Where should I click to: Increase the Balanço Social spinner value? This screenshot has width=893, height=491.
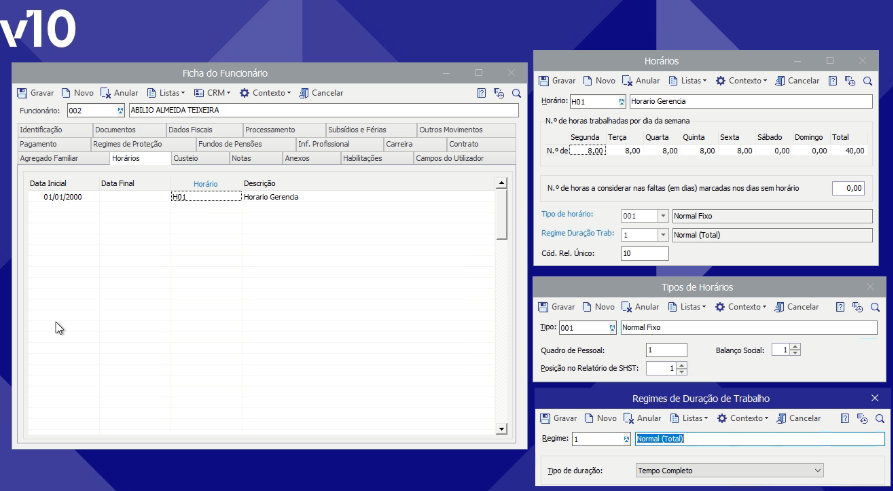pos(796,346)
